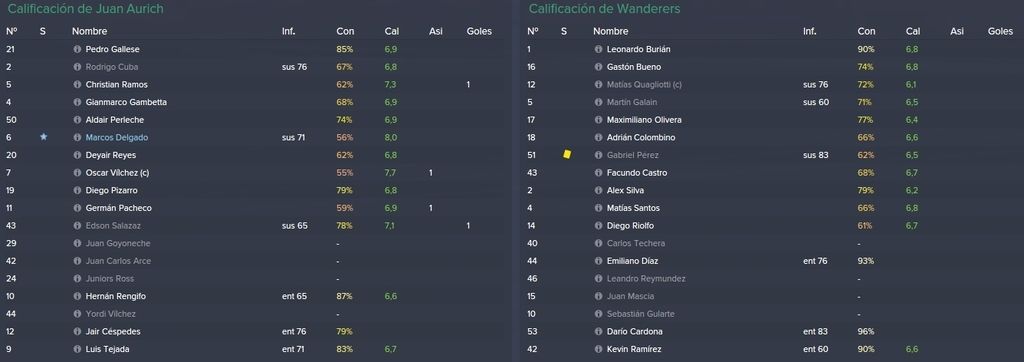Click the info icon beside Kevin Ramírez

coord(598,349)
